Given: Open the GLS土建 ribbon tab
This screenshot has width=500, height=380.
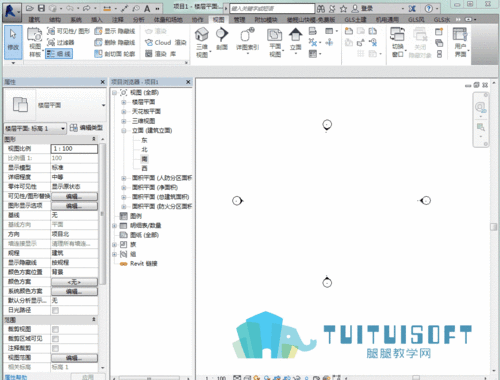Looking at the screenshot, I should [355, 20].
